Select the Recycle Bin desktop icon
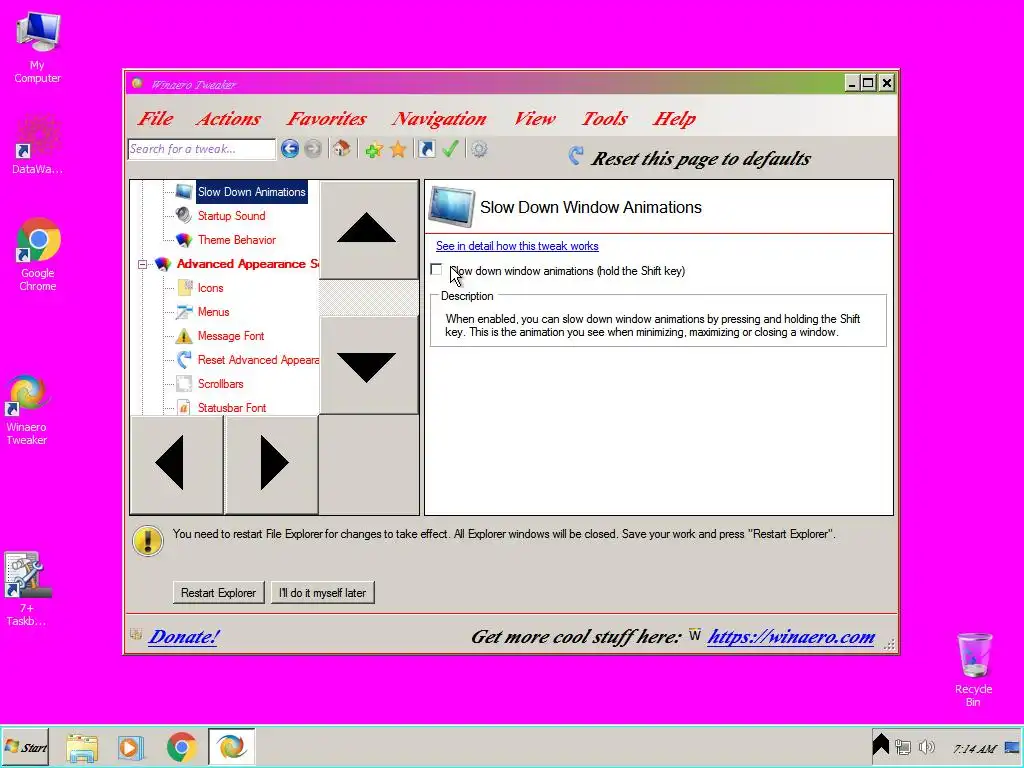This screenshot has width=1024, height=768. [974, 669]
